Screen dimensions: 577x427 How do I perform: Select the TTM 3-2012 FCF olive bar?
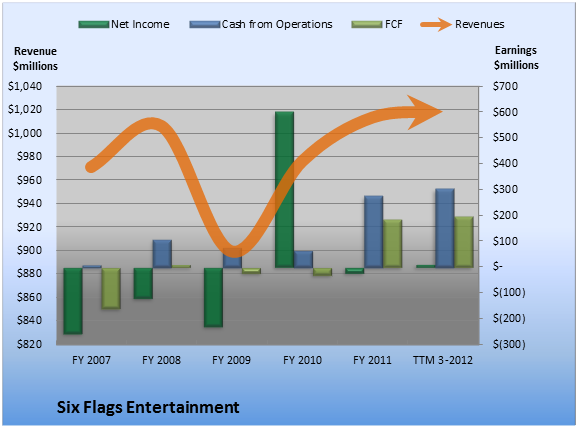(x=464, y=242)
